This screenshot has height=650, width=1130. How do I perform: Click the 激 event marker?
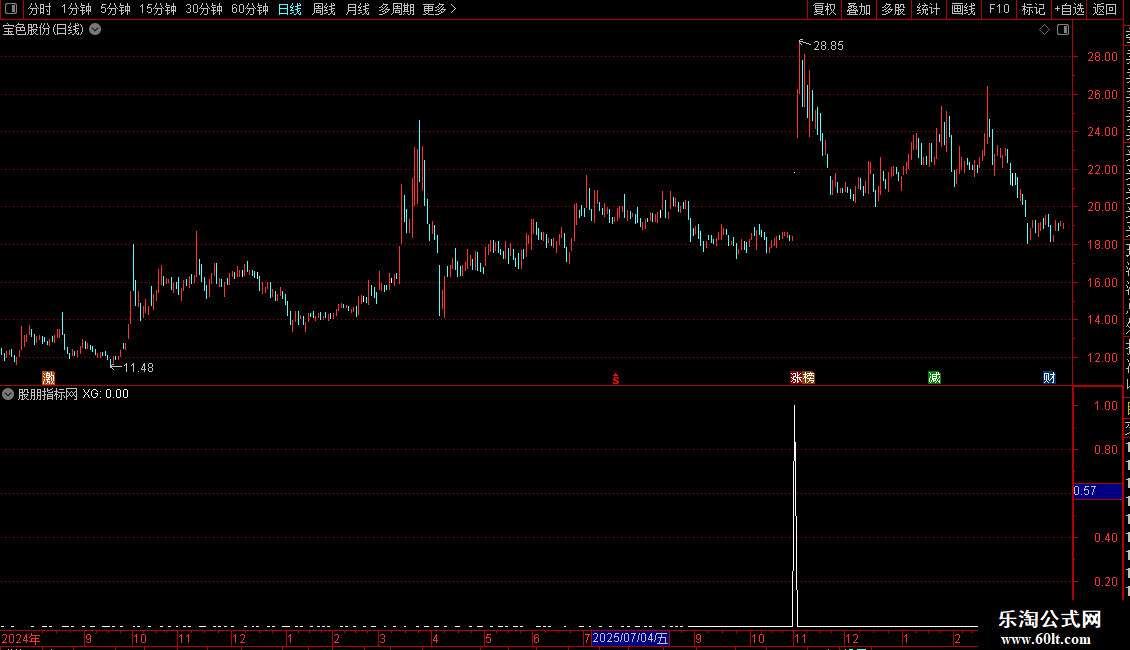click(x=48, y=378)
